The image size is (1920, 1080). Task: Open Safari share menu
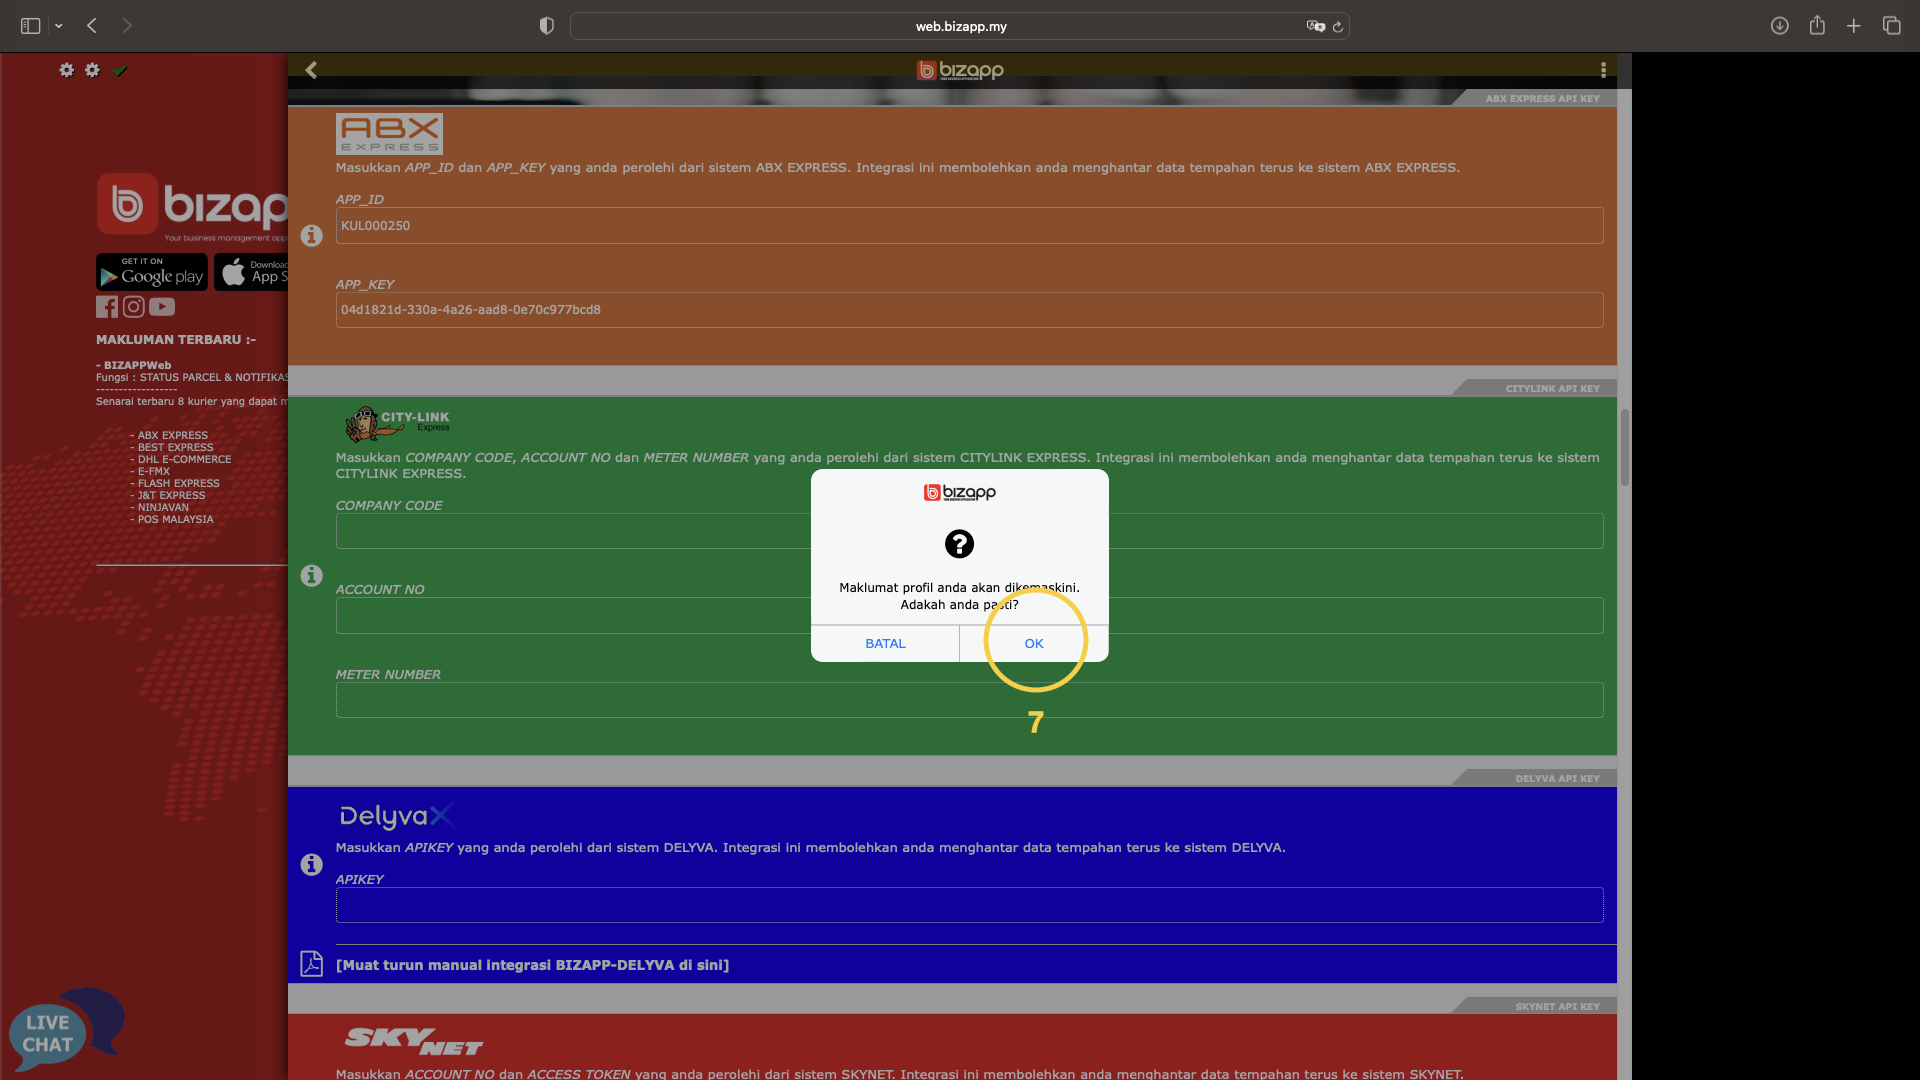click(x=1817, y=25)
